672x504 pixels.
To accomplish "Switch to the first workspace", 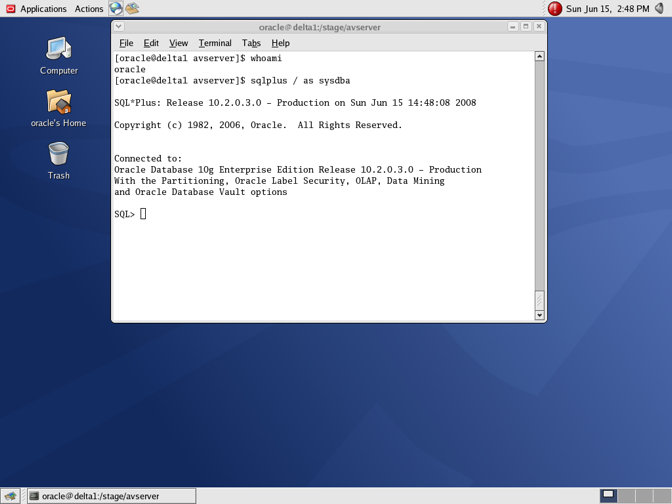I will [608, 496].
